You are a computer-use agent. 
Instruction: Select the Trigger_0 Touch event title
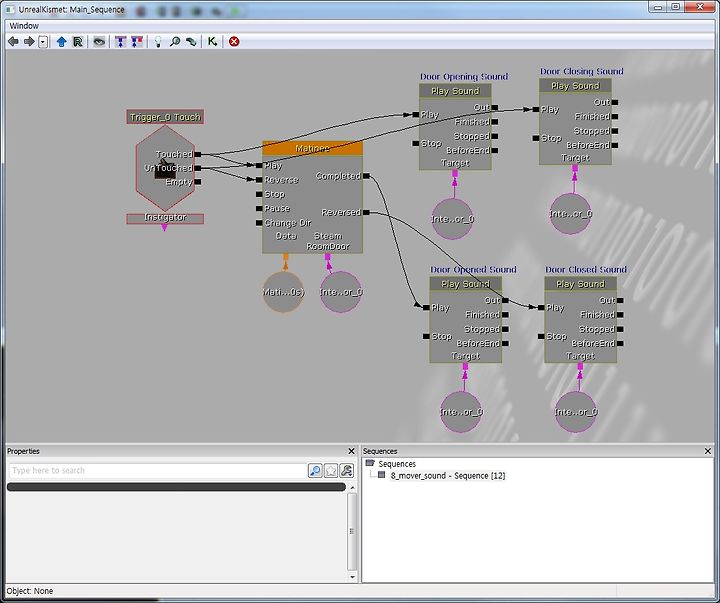tap(165, 117)
